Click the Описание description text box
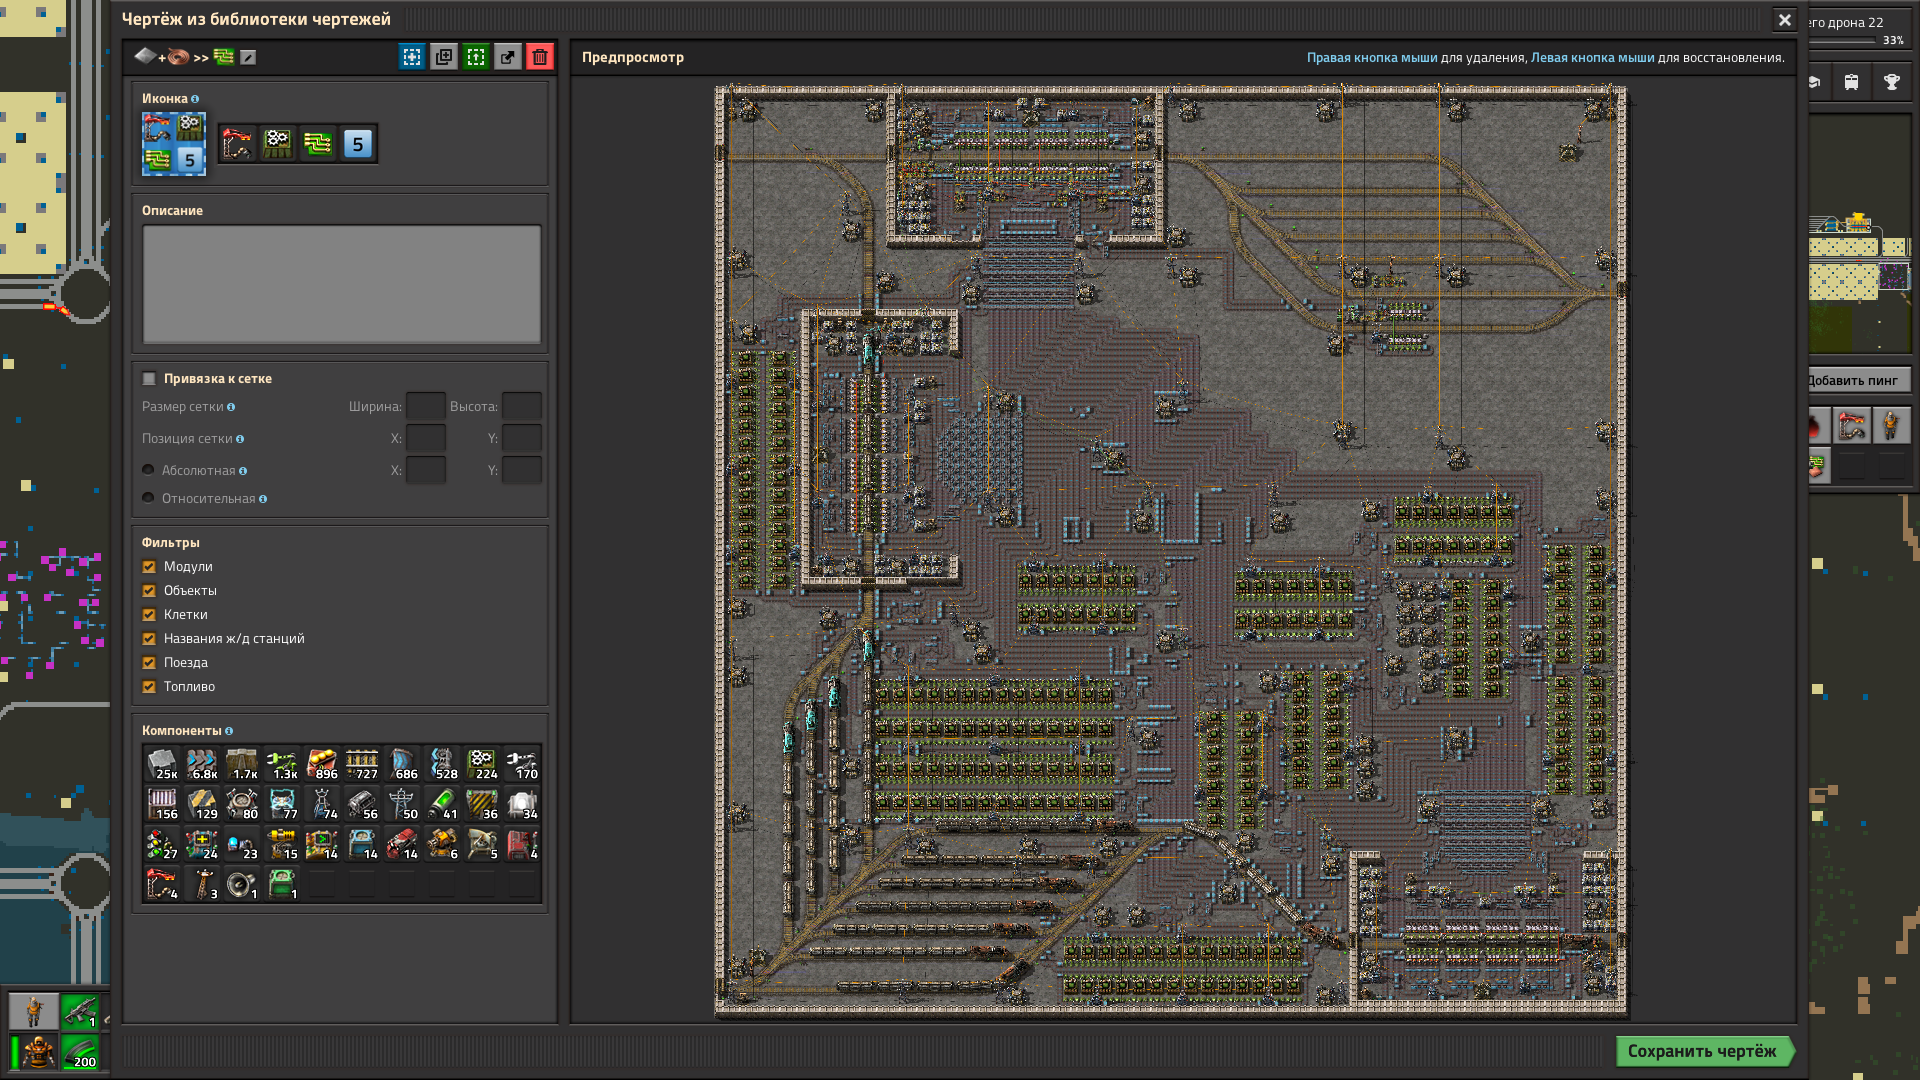 pyautogui.click(x=341, y=284)
